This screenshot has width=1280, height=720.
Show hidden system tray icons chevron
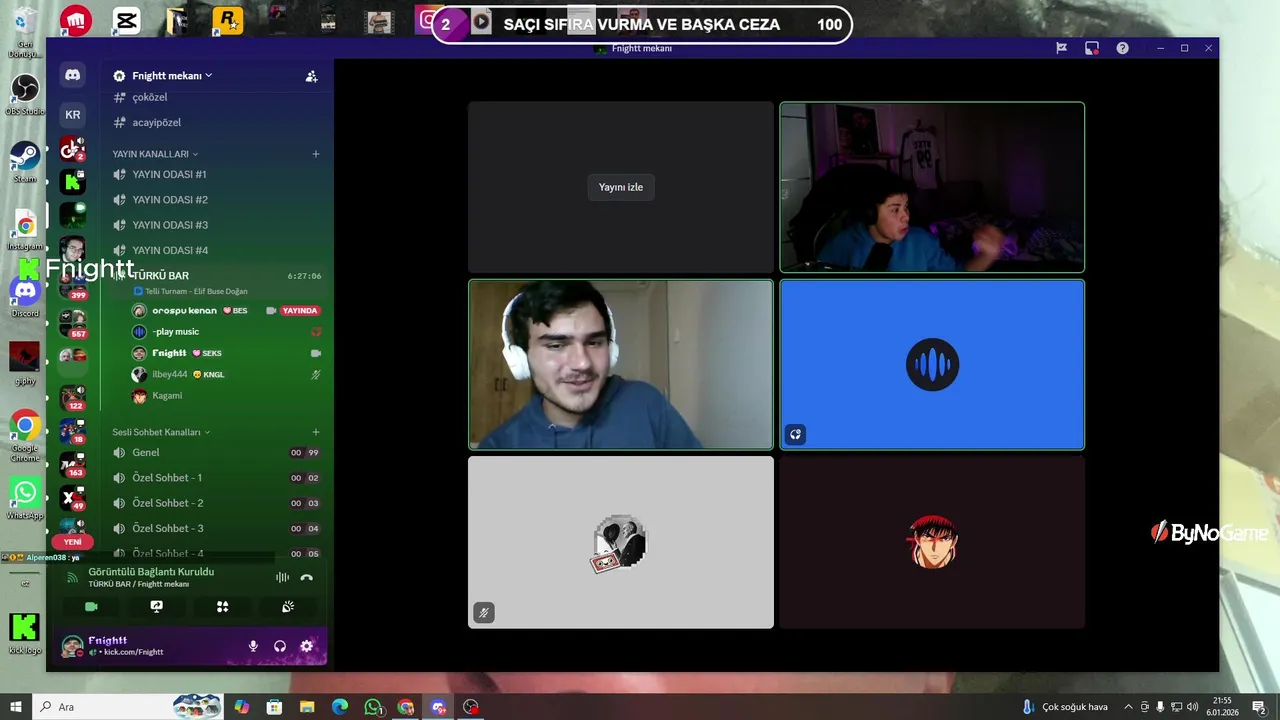click(1128, 707)
